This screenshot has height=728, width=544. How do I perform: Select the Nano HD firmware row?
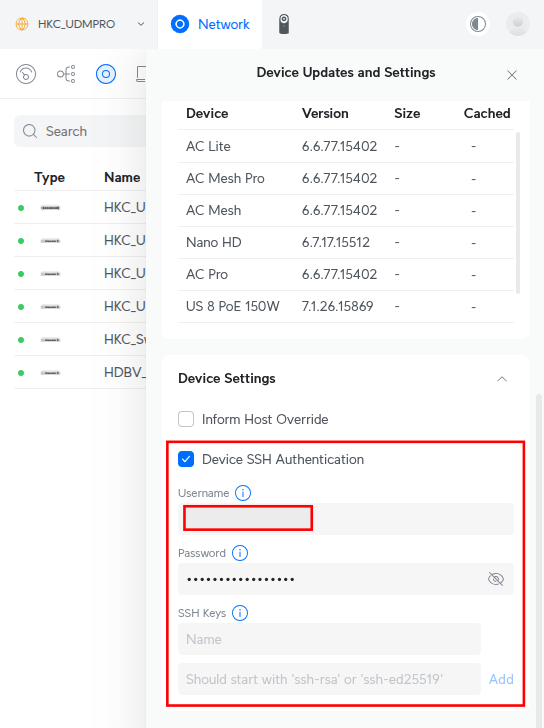coord(346,242)
